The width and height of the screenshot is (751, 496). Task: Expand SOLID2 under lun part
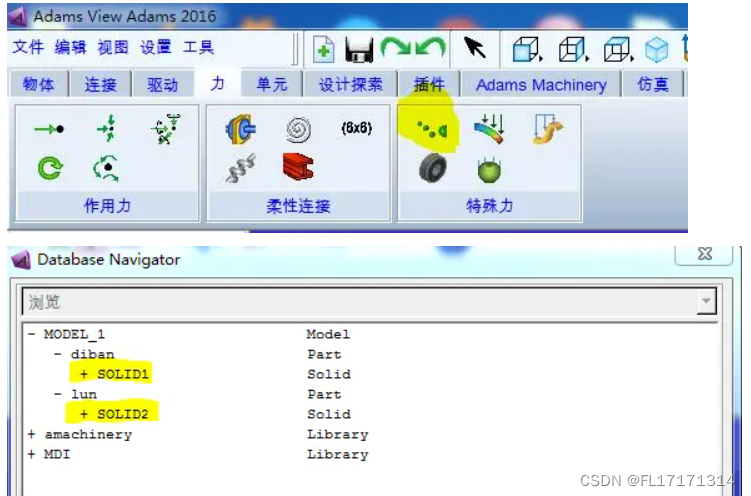[x=84, y=414]
